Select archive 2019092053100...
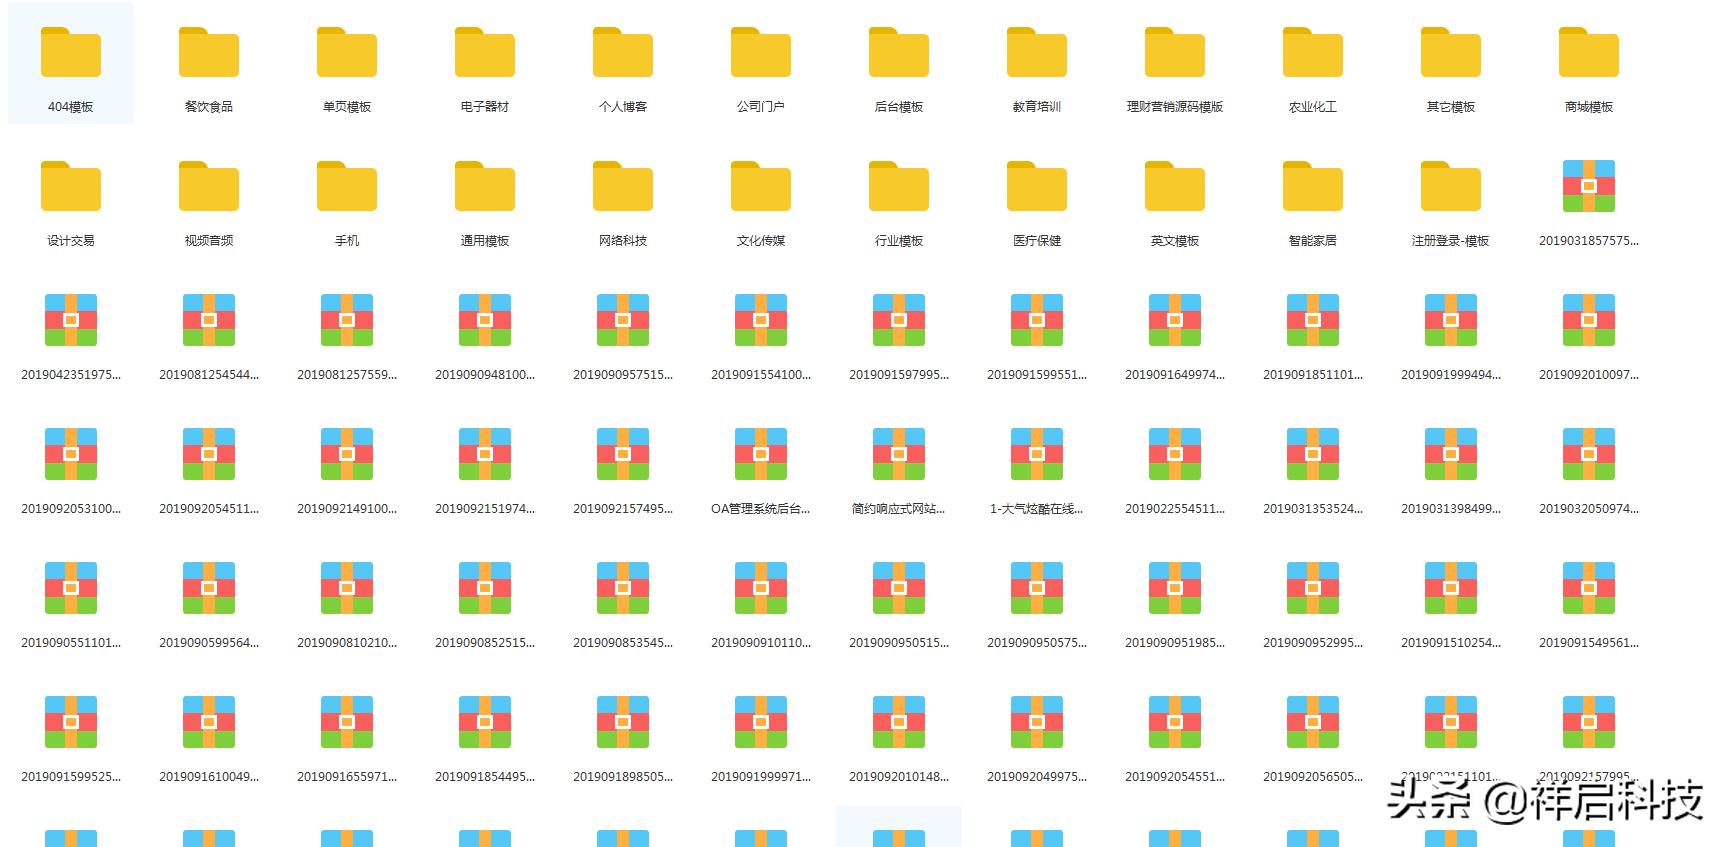The height and width of the screenshot is (847, 1729). tap(71, 454)
